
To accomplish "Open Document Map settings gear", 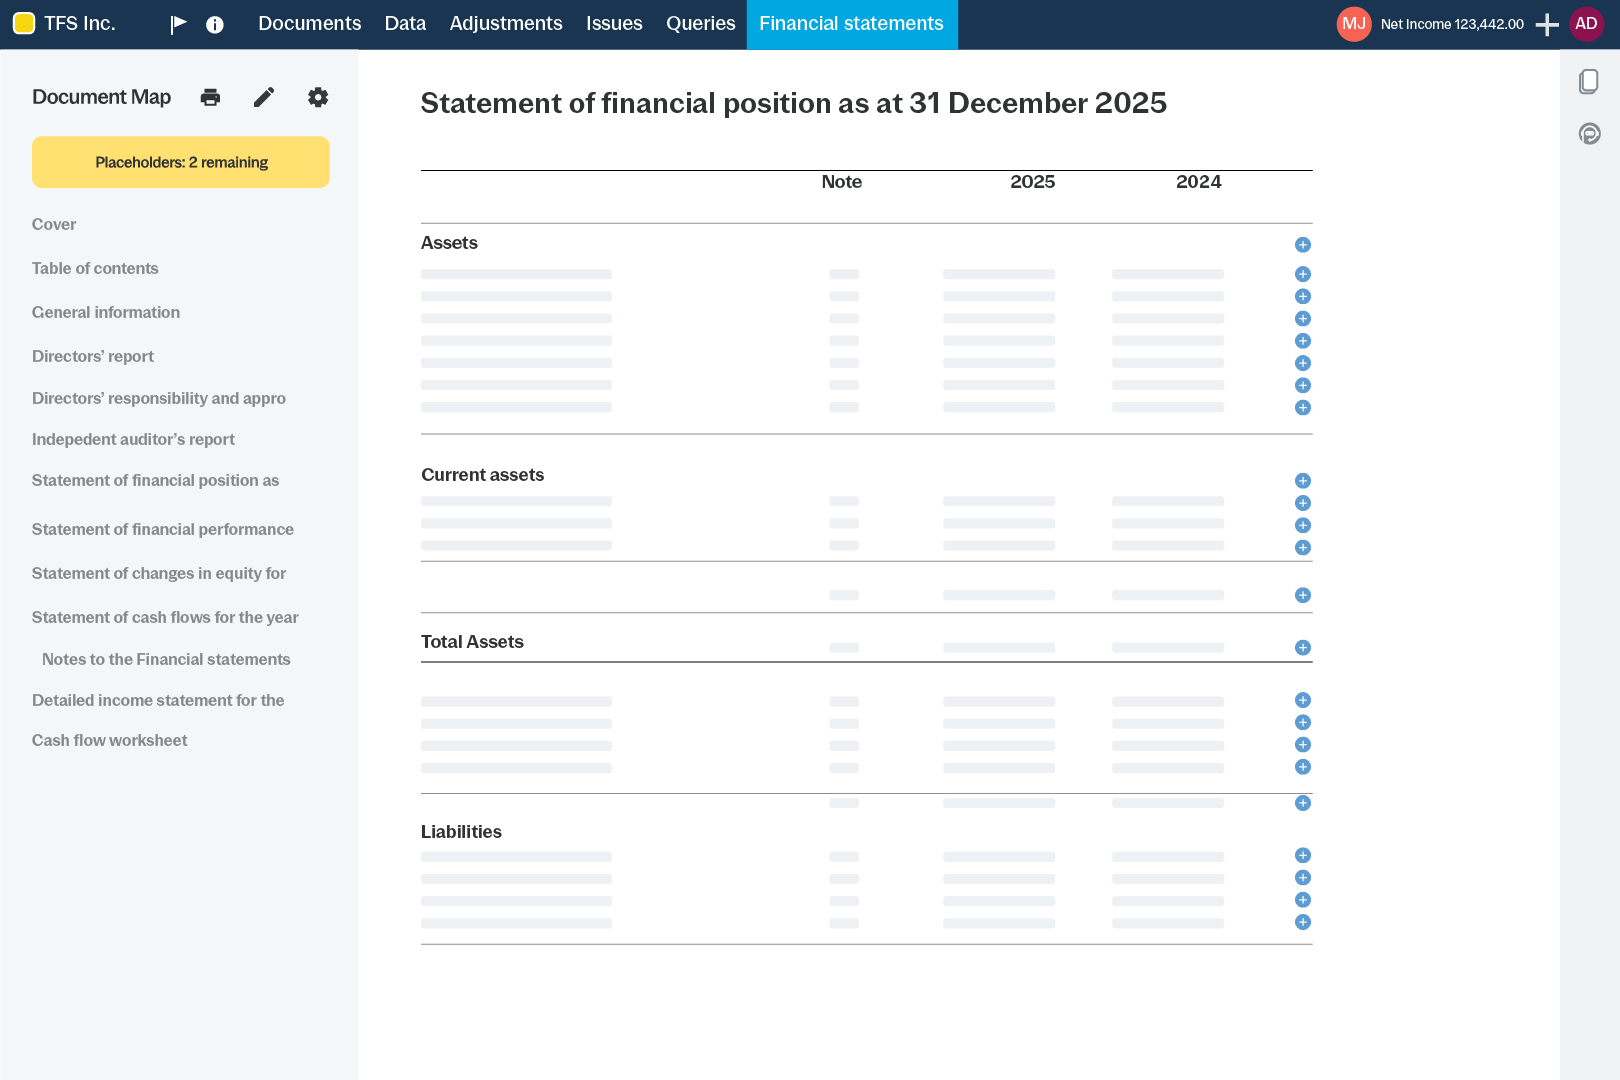I will pos(317,97).
